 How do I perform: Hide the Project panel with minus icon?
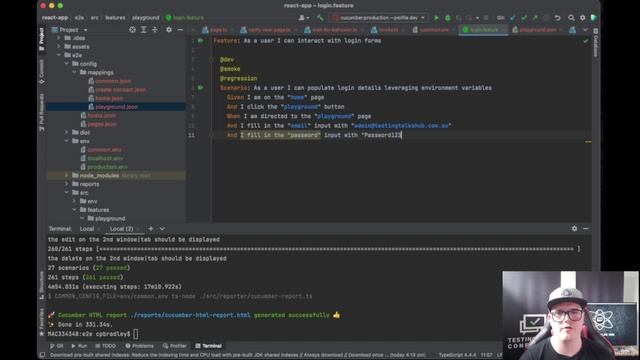tap(180, 30)
